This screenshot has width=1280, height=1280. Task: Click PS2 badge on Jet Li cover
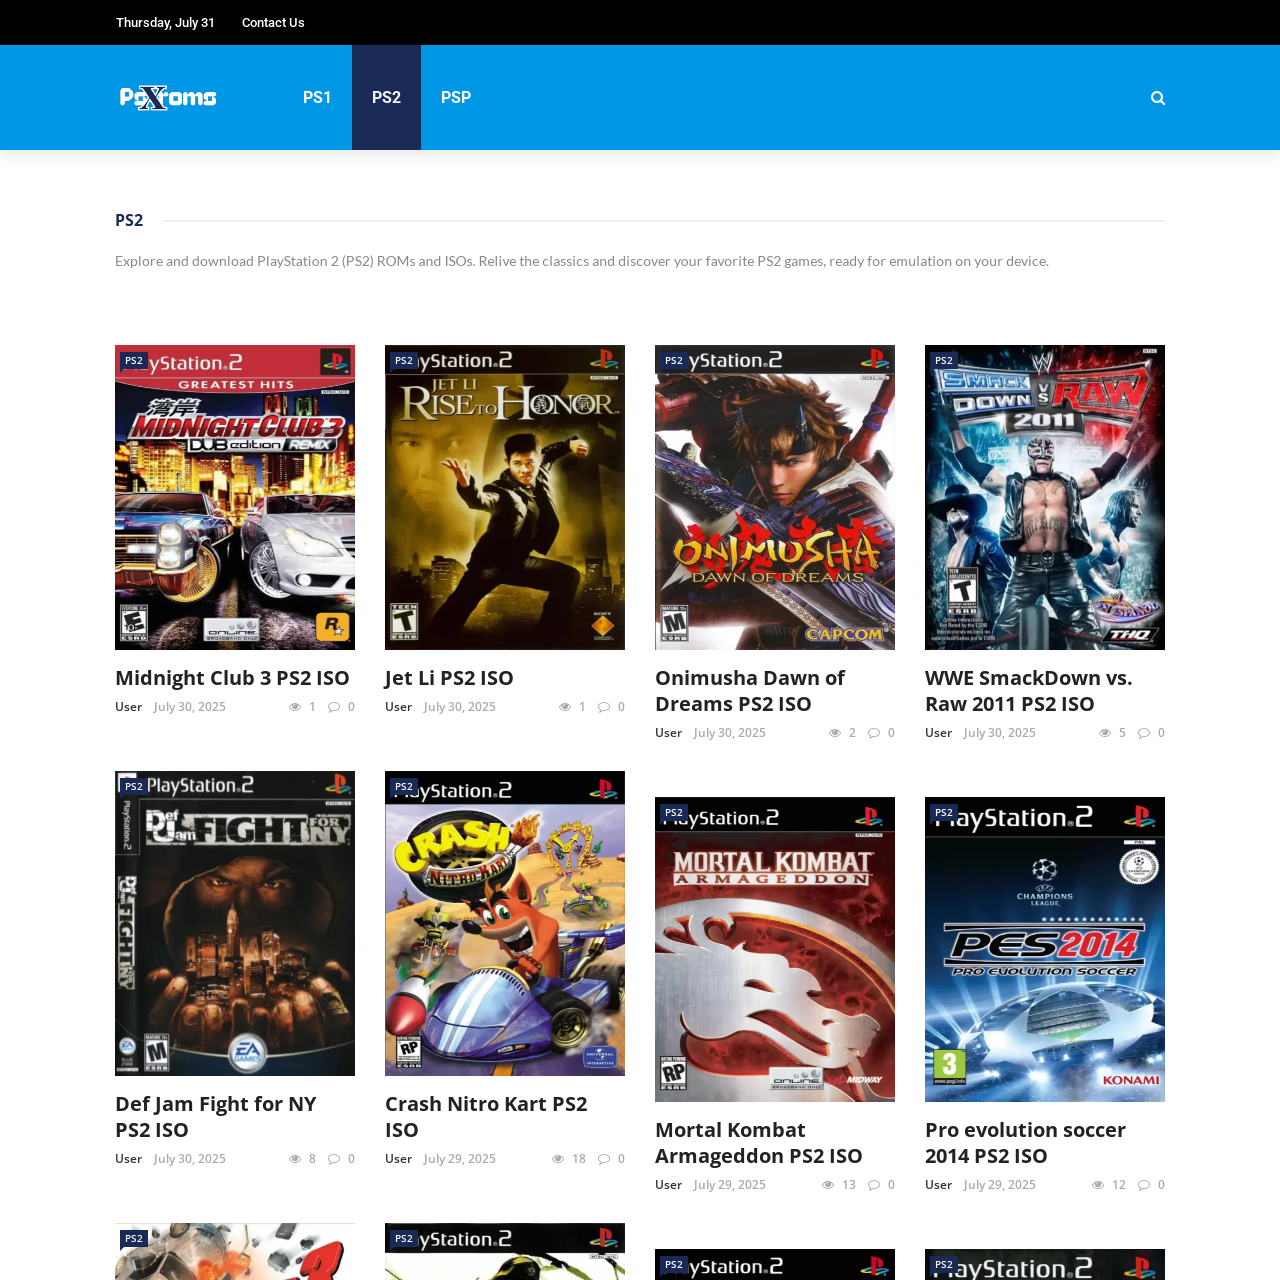404,361
